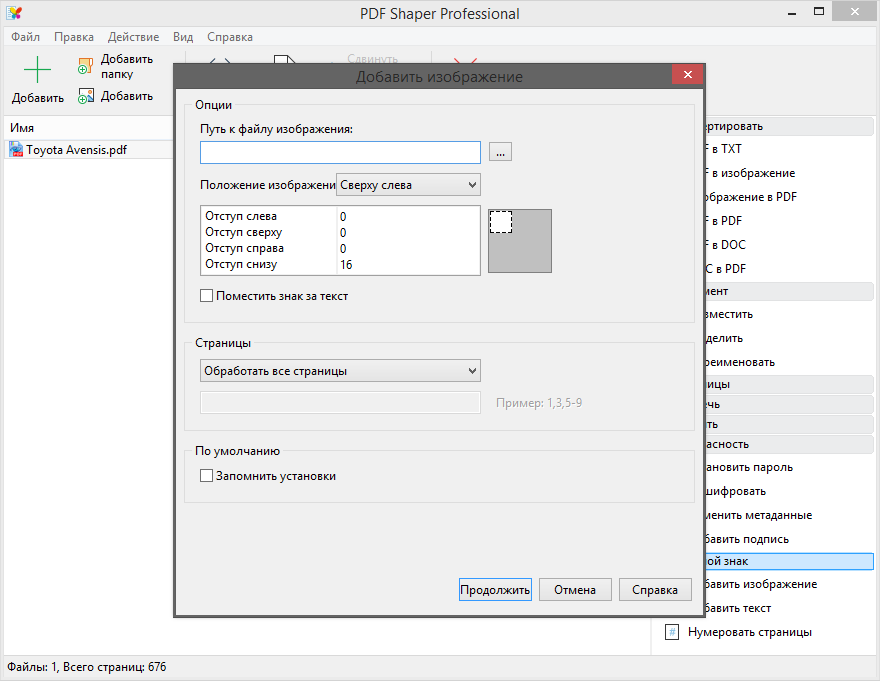
Task: Click the green plus Добавить icon
Action: pyautogui.click(x=37, y=70)
